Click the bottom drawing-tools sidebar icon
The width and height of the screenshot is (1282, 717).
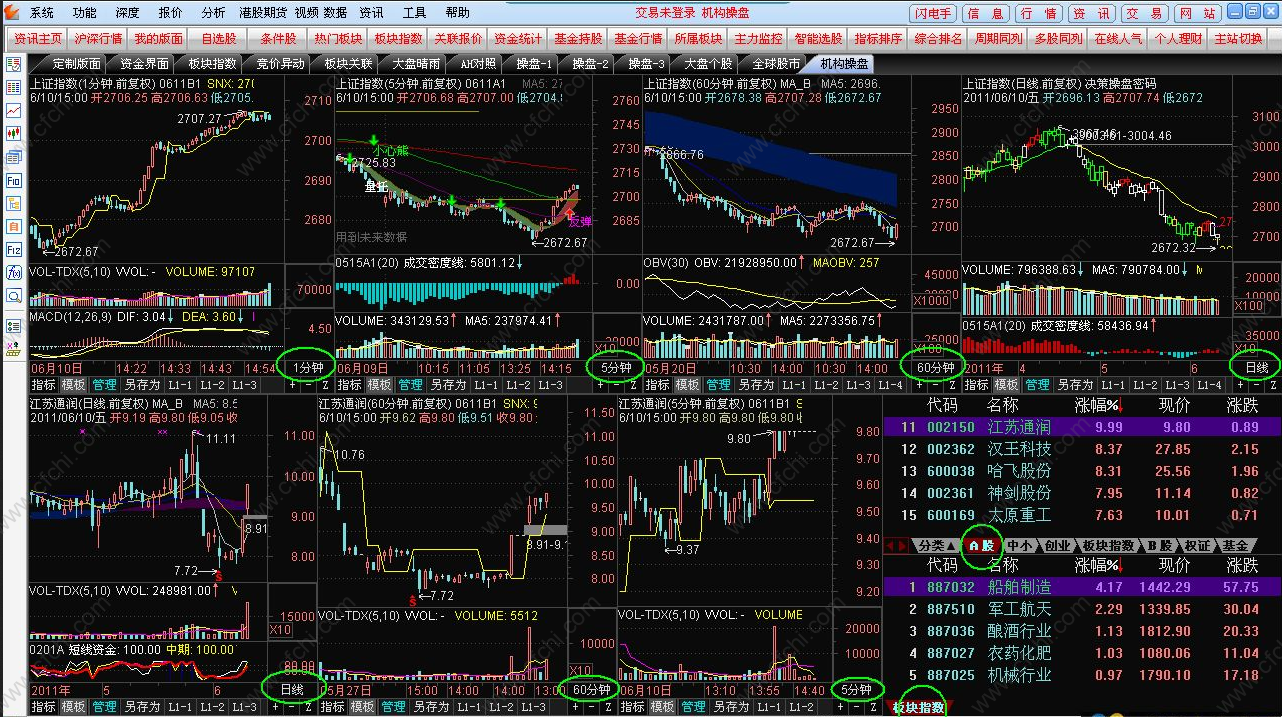coord(14,349)
